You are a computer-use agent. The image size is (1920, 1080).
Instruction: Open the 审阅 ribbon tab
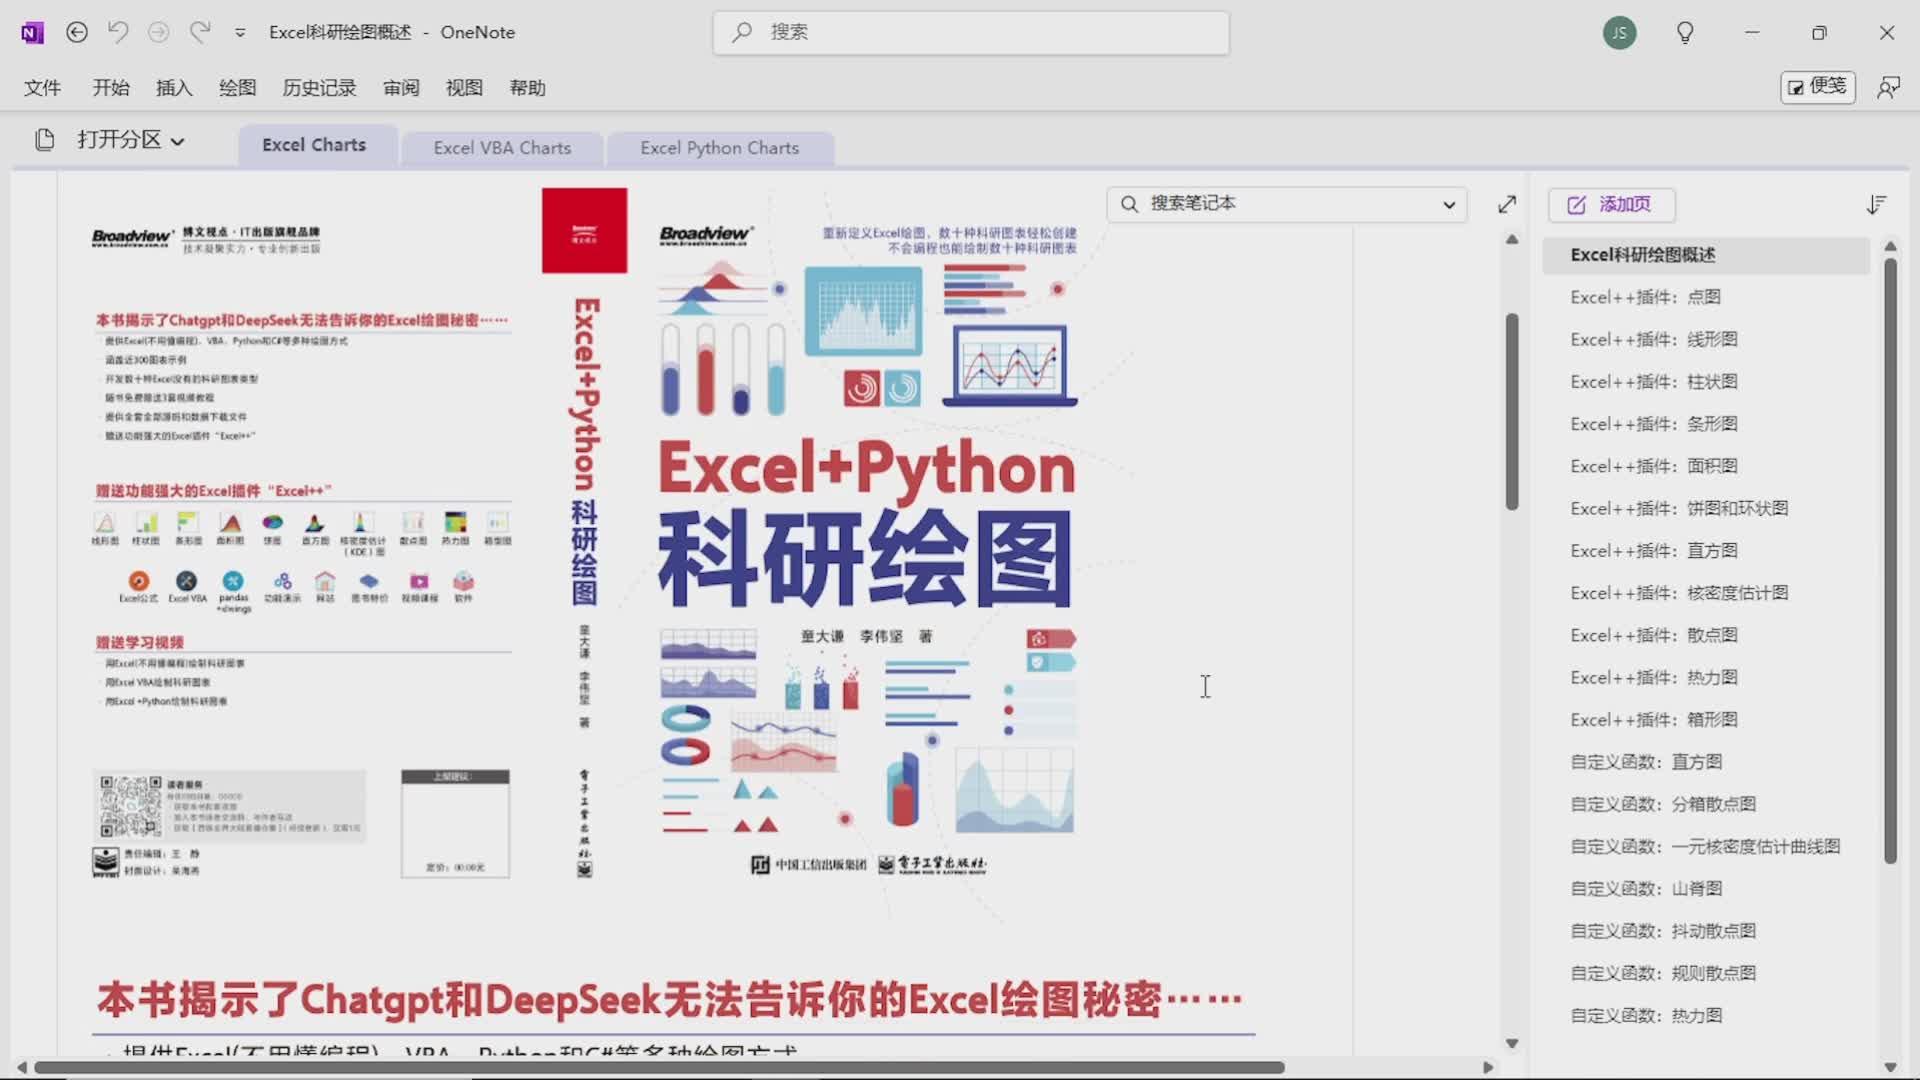point(401,88)
